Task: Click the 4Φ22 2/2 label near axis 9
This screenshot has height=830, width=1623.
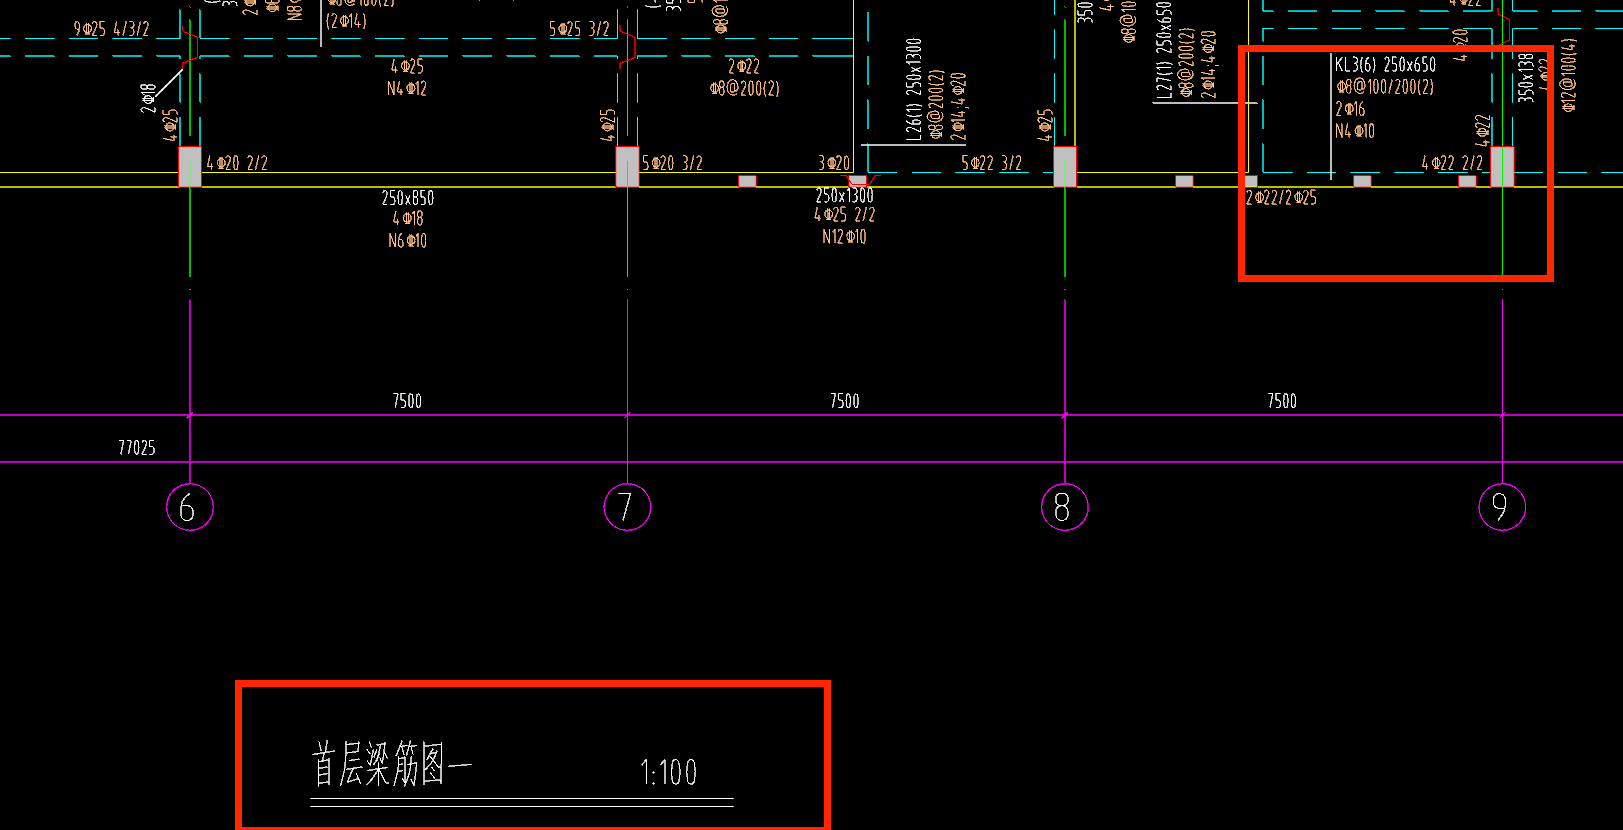Action: click(x=1452, y=163)
